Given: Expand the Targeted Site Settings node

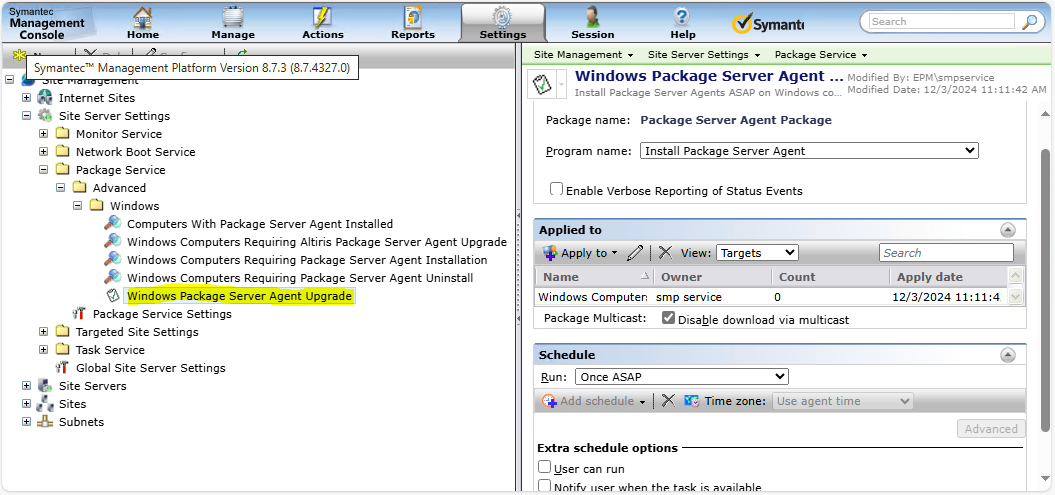Looking at the screenshot, I should point(44,332).
